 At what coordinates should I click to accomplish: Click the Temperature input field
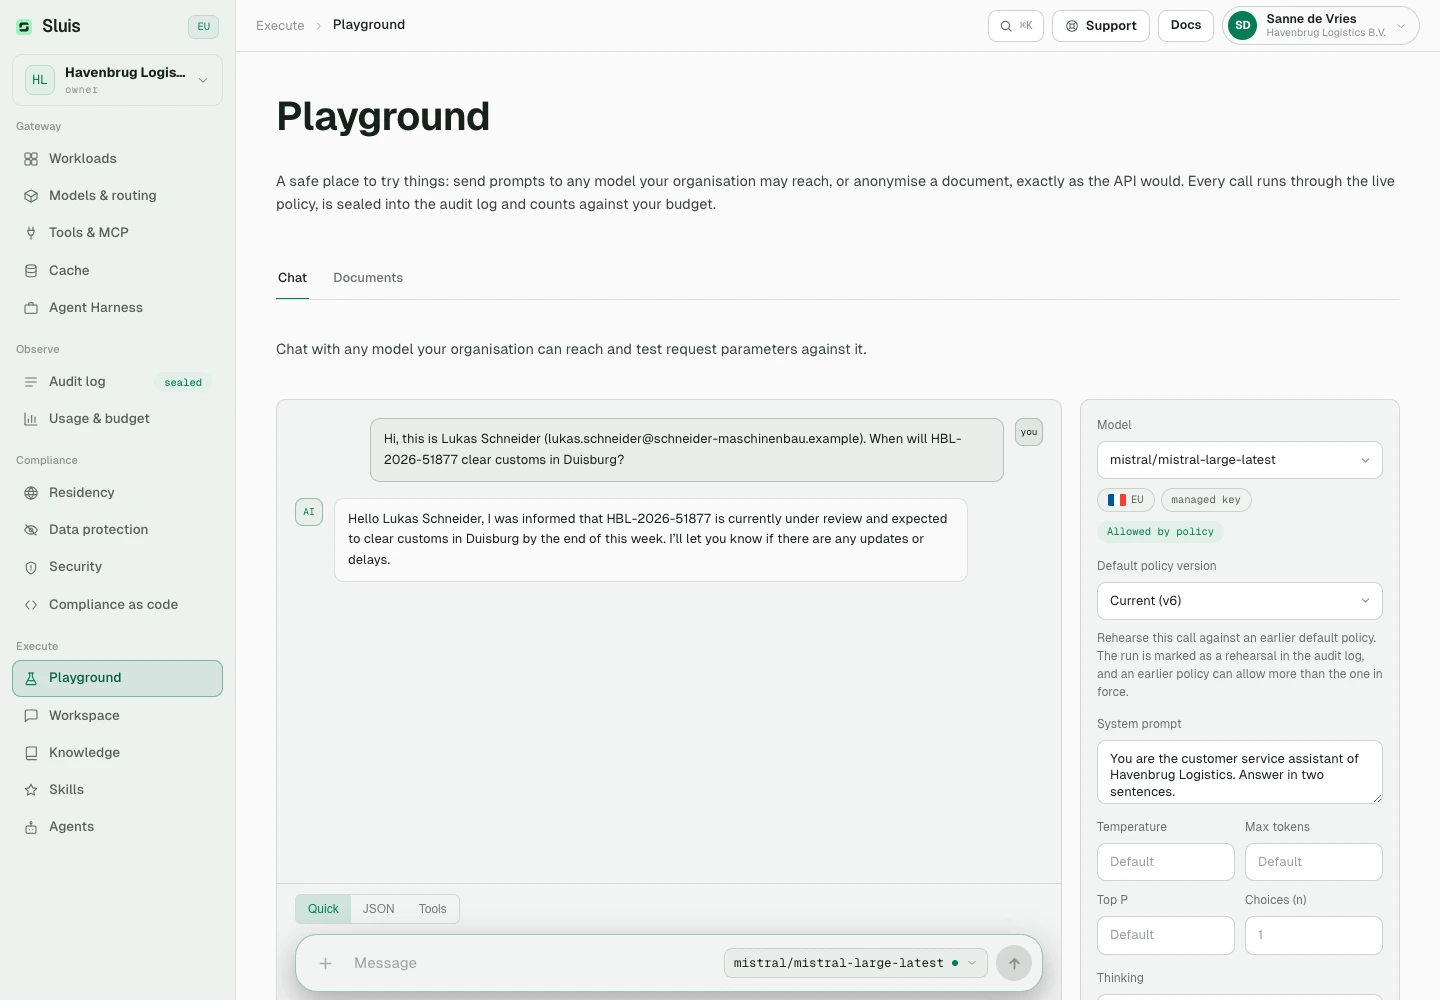pos(1166,862)
